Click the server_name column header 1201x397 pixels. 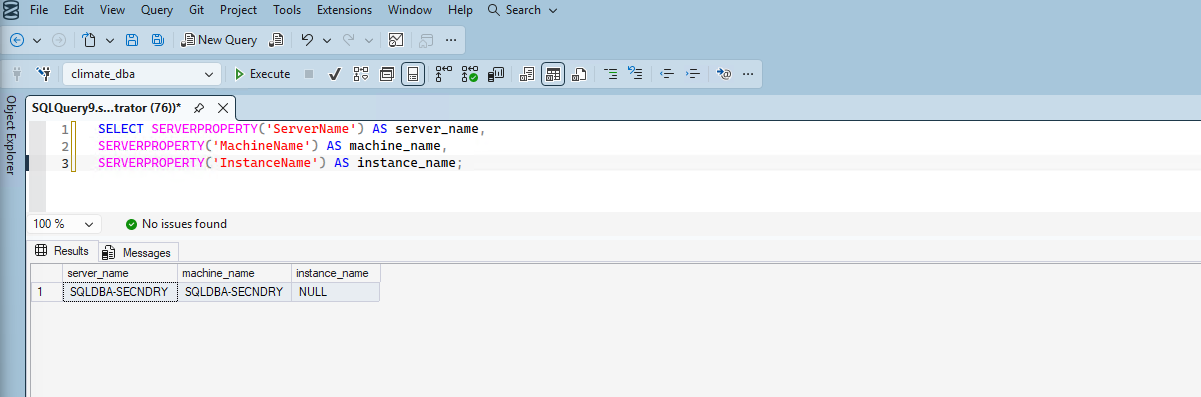click(120, 273)
